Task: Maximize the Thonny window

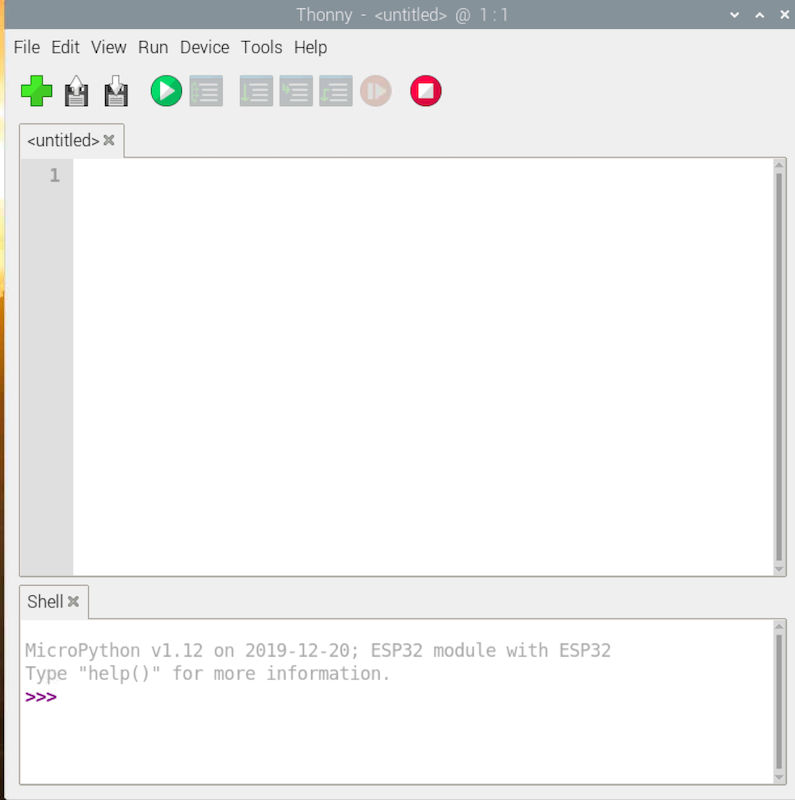Action: pos(760,15)
